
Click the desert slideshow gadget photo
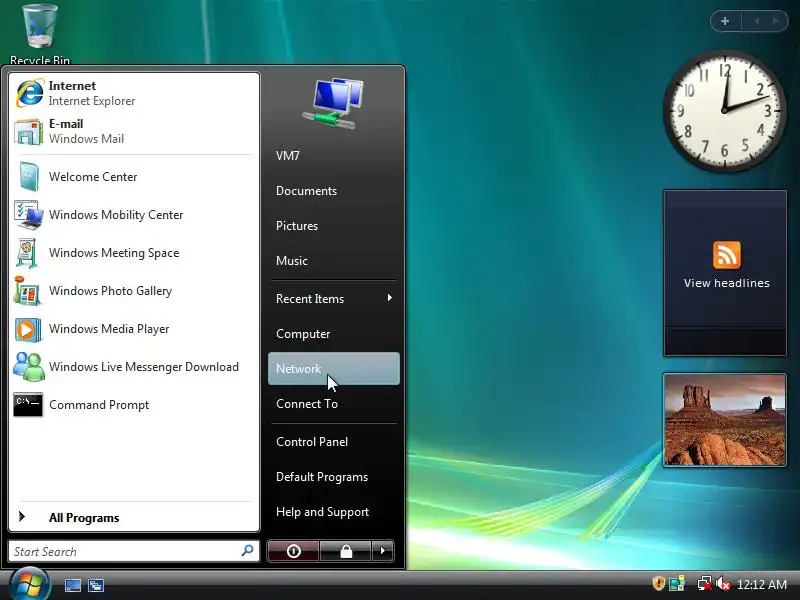pos(724,420)
